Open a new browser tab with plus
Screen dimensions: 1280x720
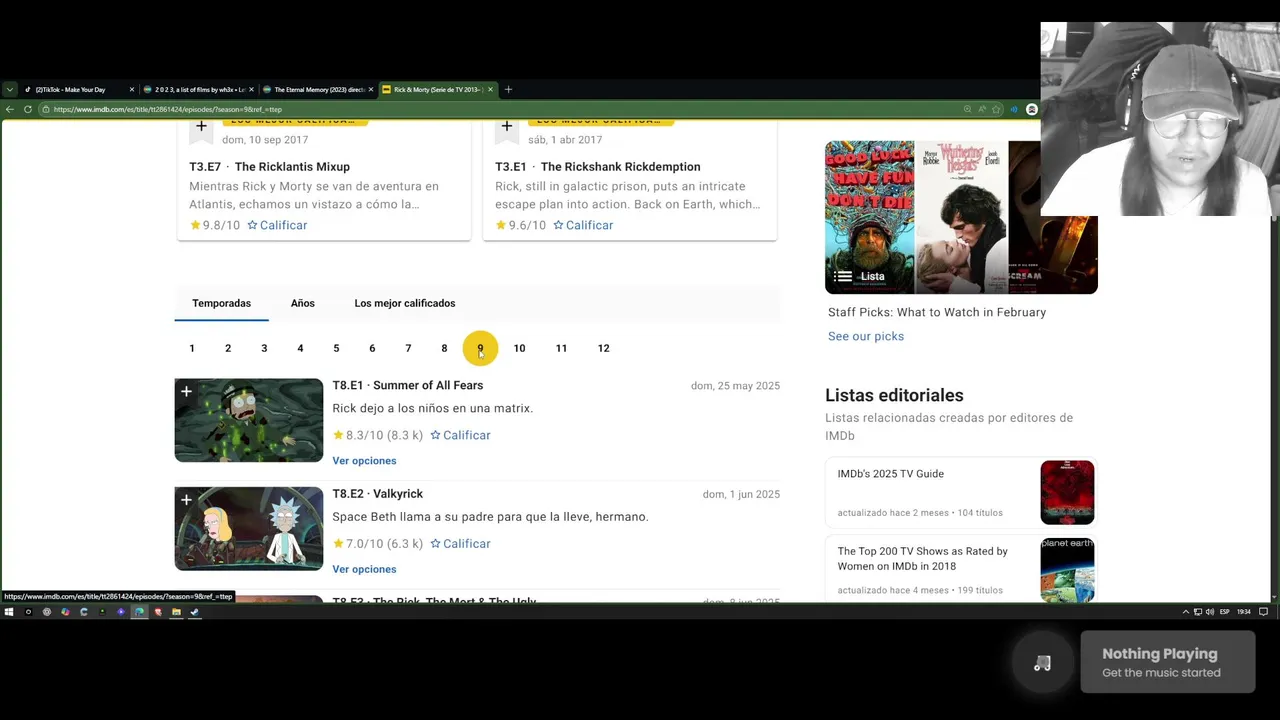tap(508, 90)
